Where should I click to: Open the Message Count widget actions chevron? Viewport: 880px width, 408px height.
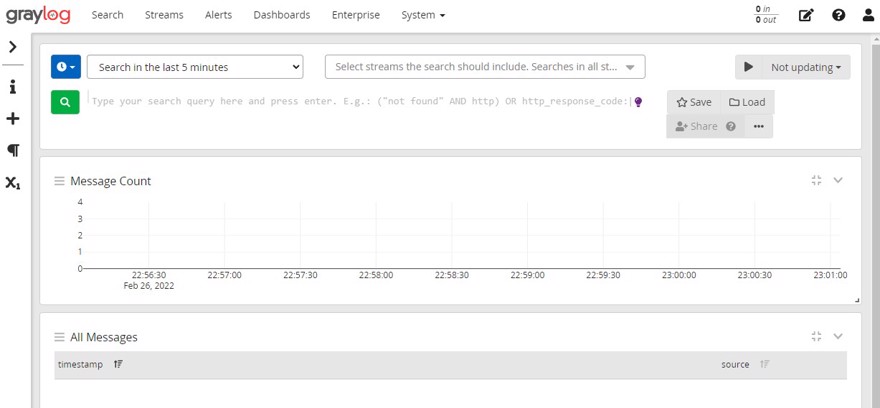pyautogui.click(x=838, y=180)
